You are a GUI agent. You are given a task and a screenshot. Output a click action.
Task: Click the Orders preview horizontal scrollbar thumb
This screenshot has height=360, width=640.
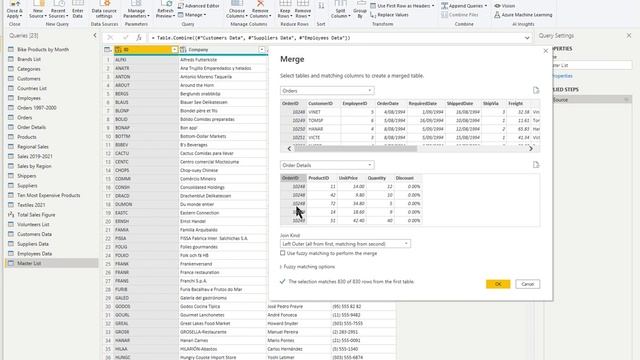(x=356, y=149)
